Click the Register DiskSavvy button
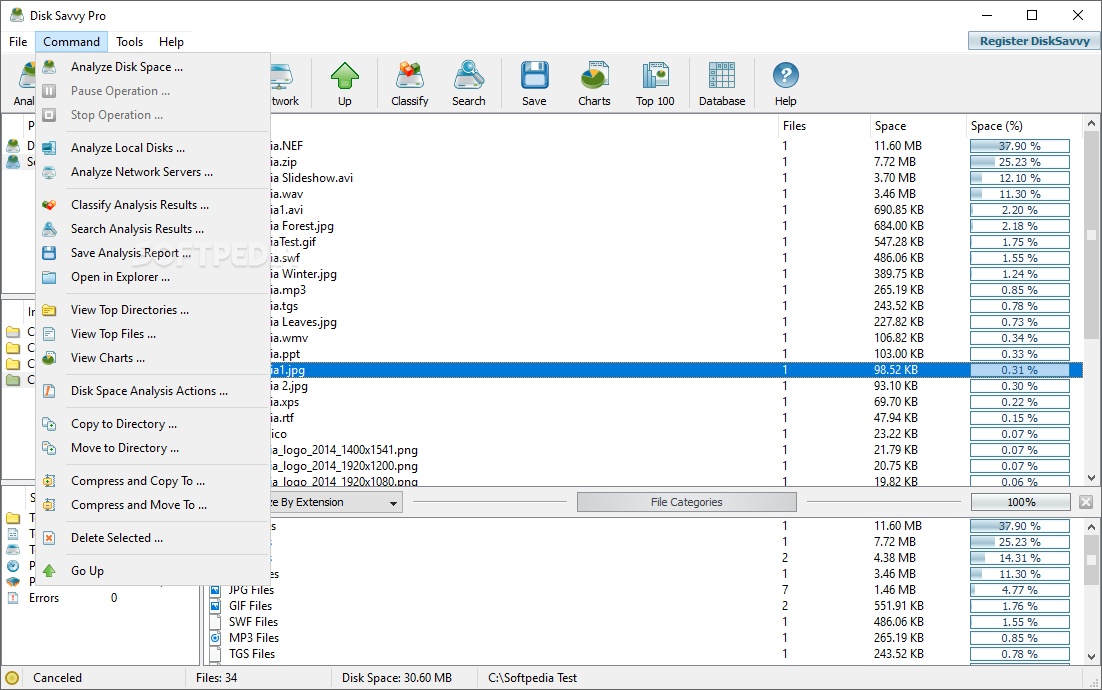 click(1034, 41)
